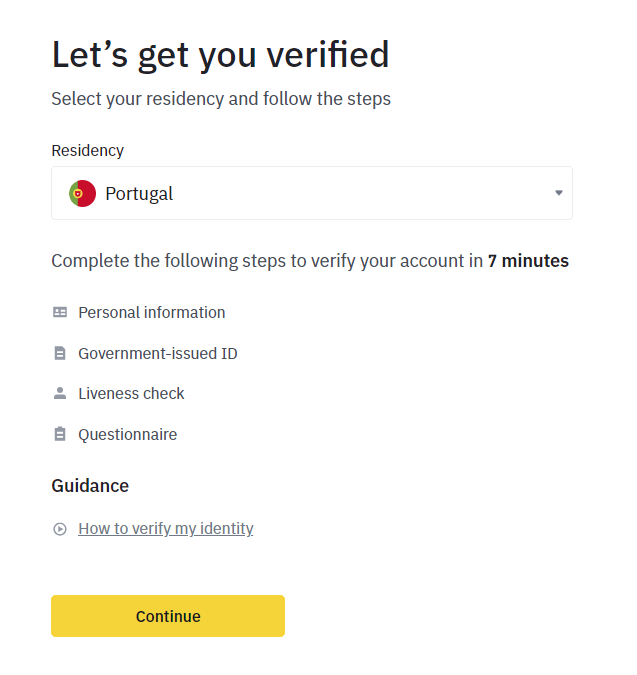Click the Portugal flag icon
The height and width of the screenshot is (675, 637).
[x=82, y=193]
